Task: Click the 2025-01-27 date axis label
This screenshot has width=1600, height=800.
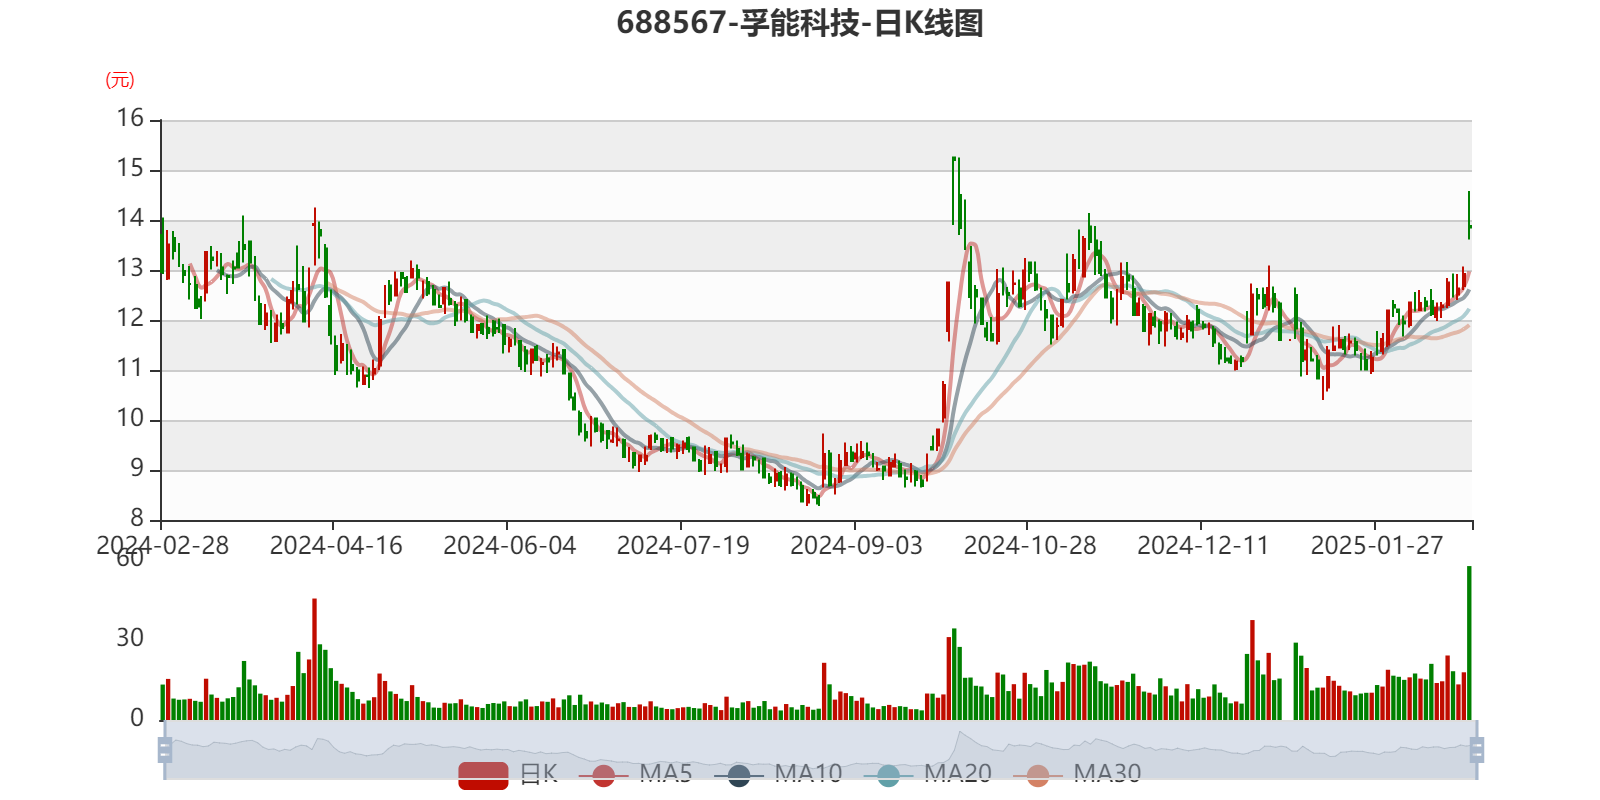Action: tap(1377, 546)
